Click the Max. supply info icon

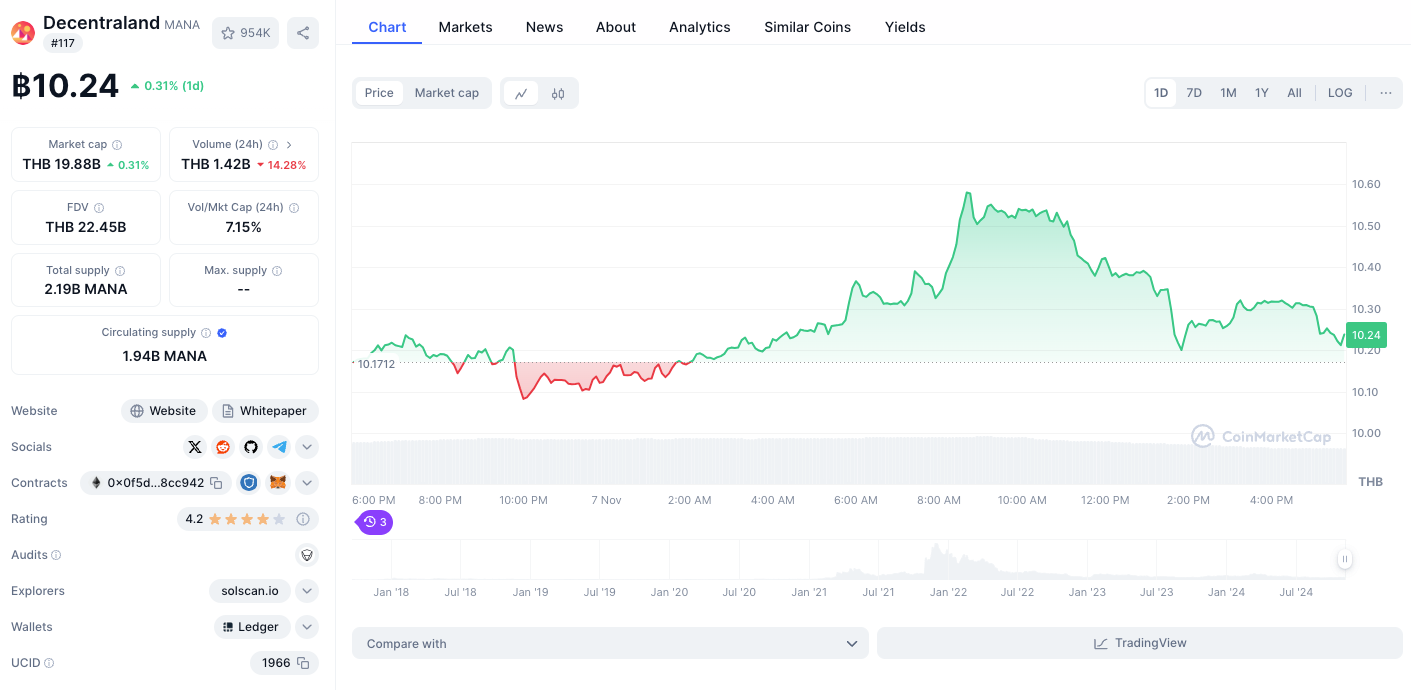click(277, 271)
